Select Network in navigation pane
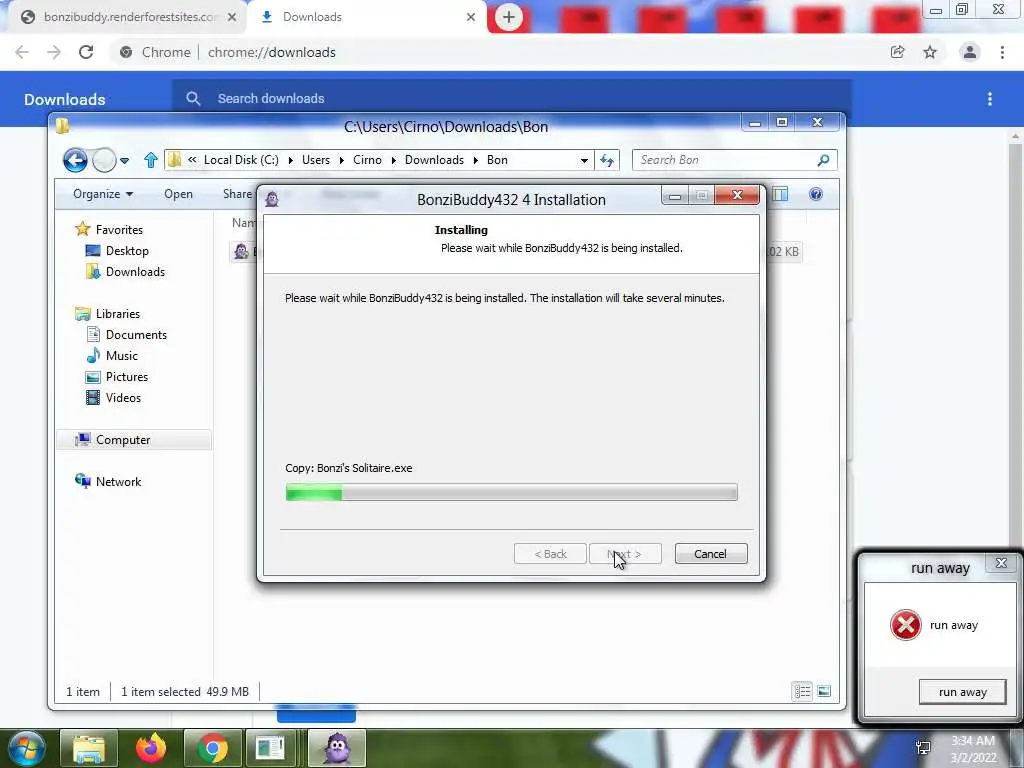1024x768 pixels. 118,481
